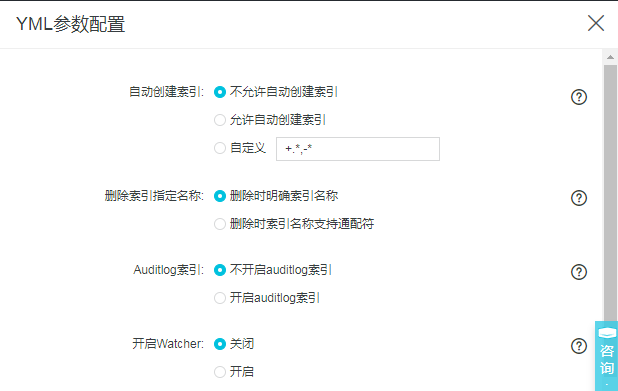Select 删除时明确索引名称 radio option
Image resolution: width=618 pixels, height=391 pixels.
(220, 196)
